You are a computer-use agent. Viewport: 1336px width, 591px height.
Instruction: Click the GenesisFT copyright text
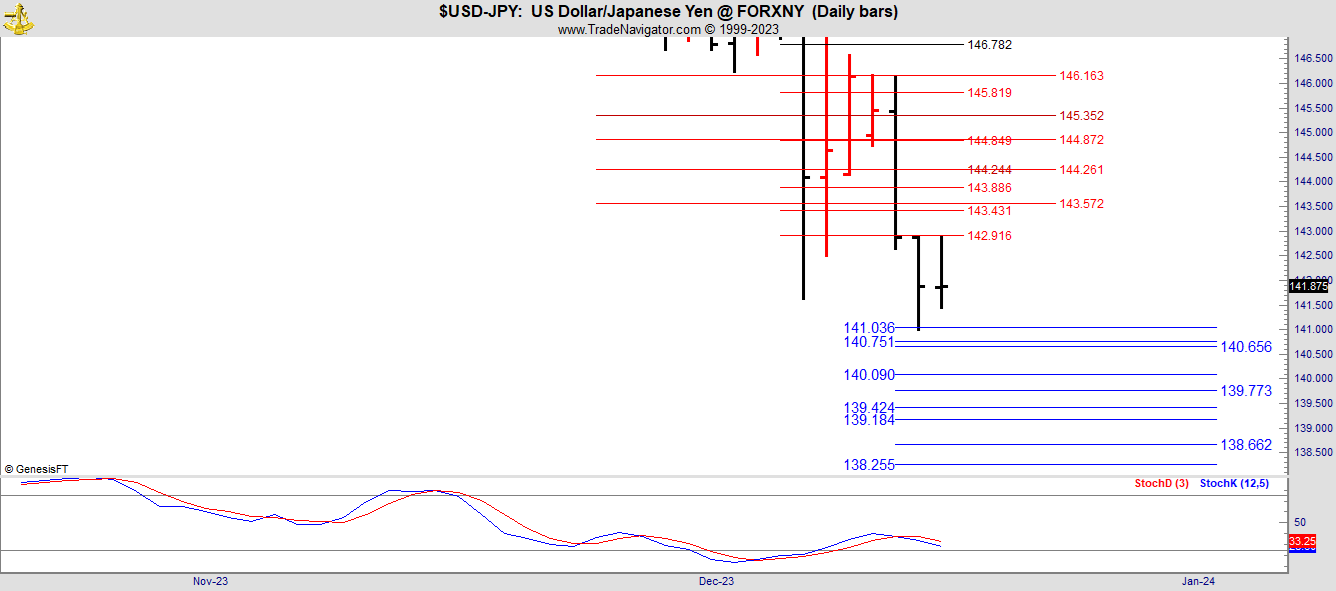(37, 469)
